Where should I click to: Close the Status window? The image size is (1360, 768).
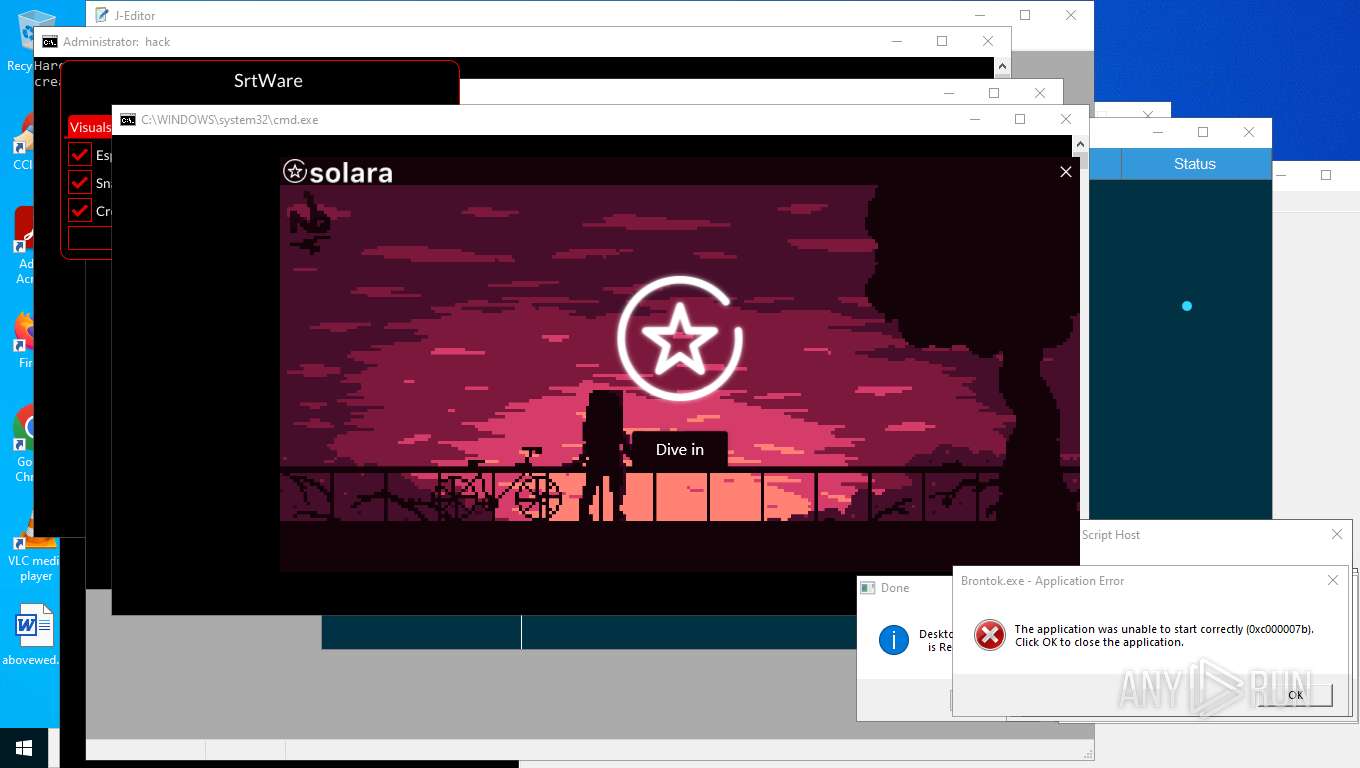(x=1249, y=132)
